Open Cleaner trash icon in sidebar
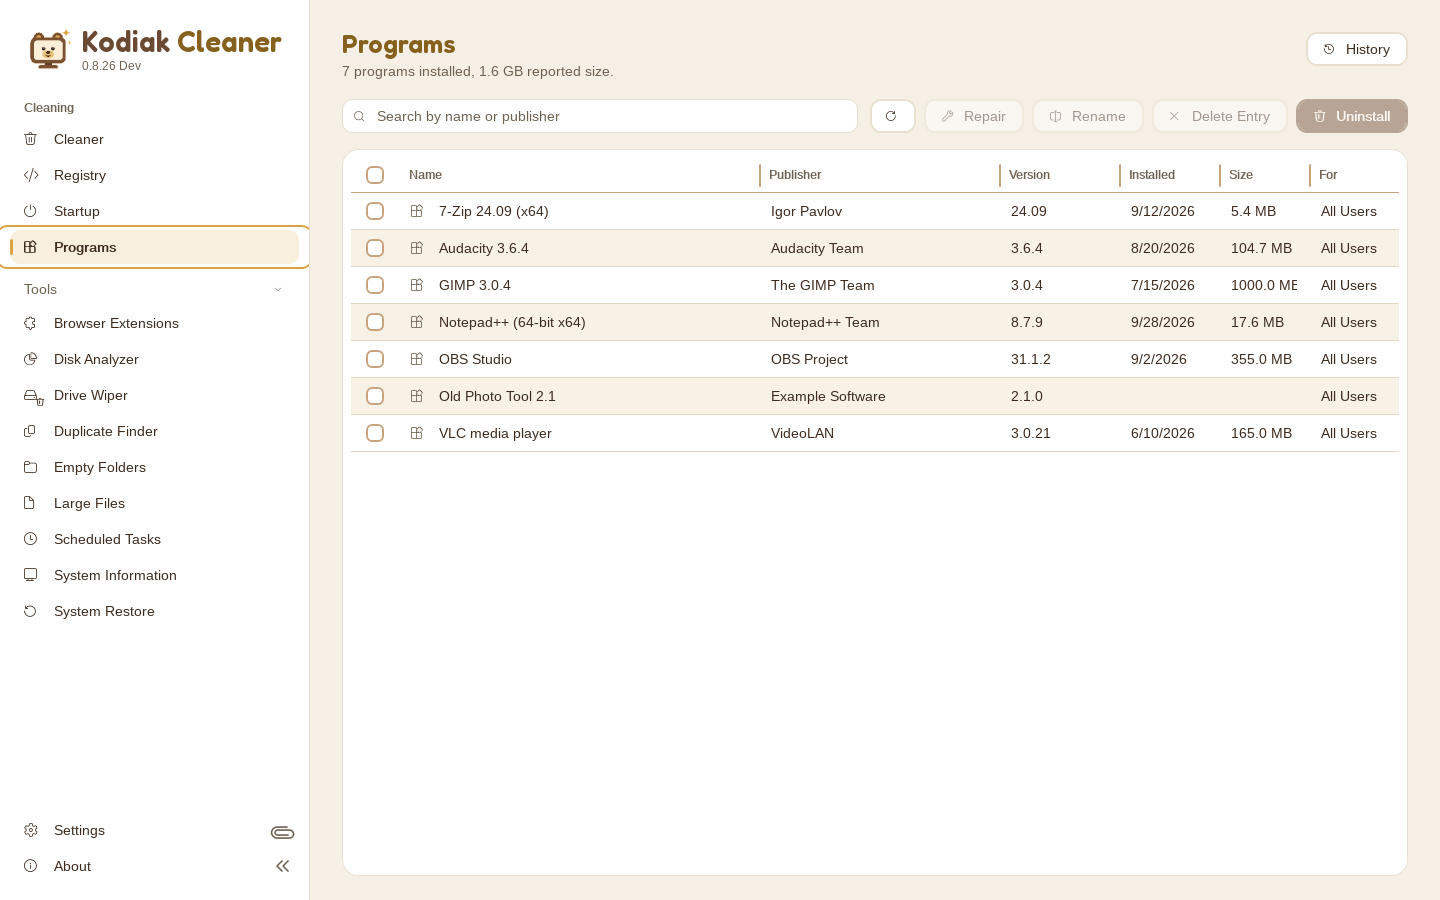The height and width of the screenshot is (900, 1440). click(x=31, y=139)
